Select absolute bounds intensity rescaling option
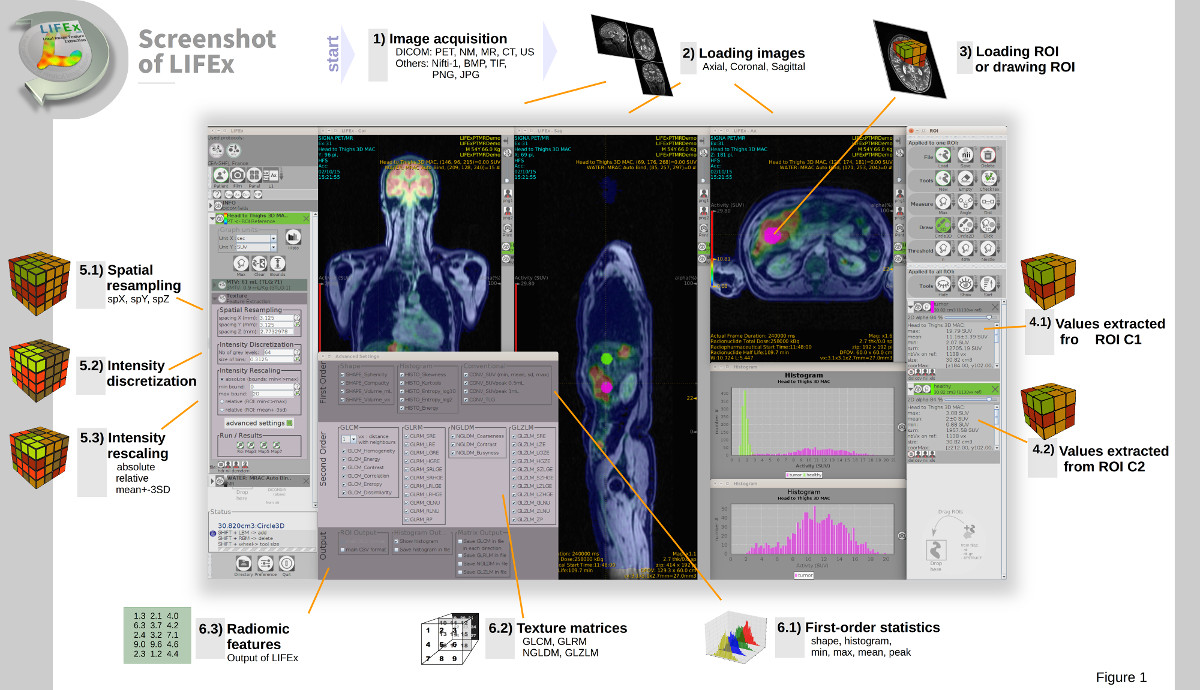The image size is (1200, 690). point(222,378)
